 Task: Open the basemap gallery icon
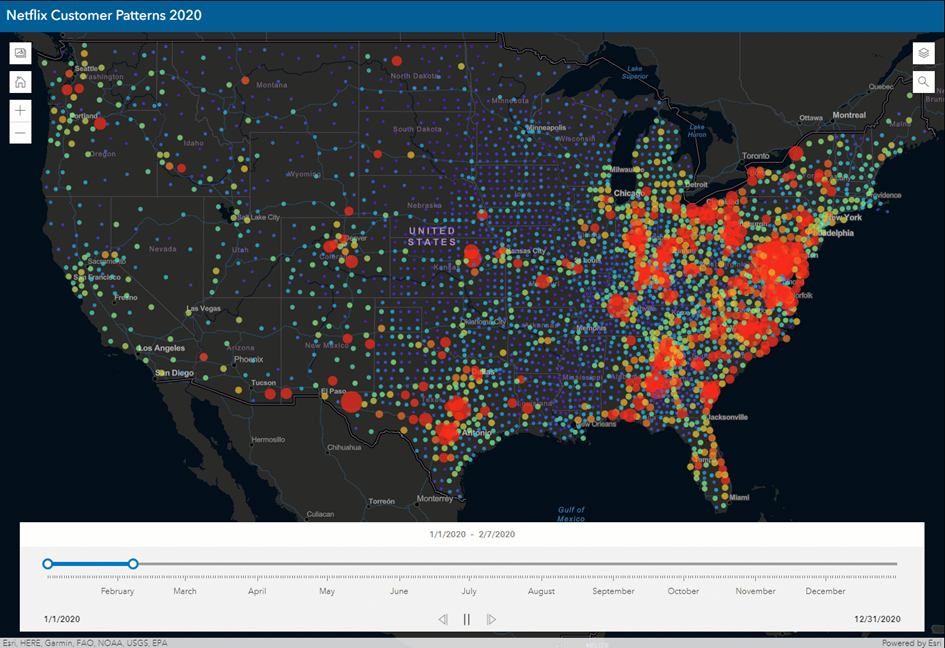click(20, 53)
